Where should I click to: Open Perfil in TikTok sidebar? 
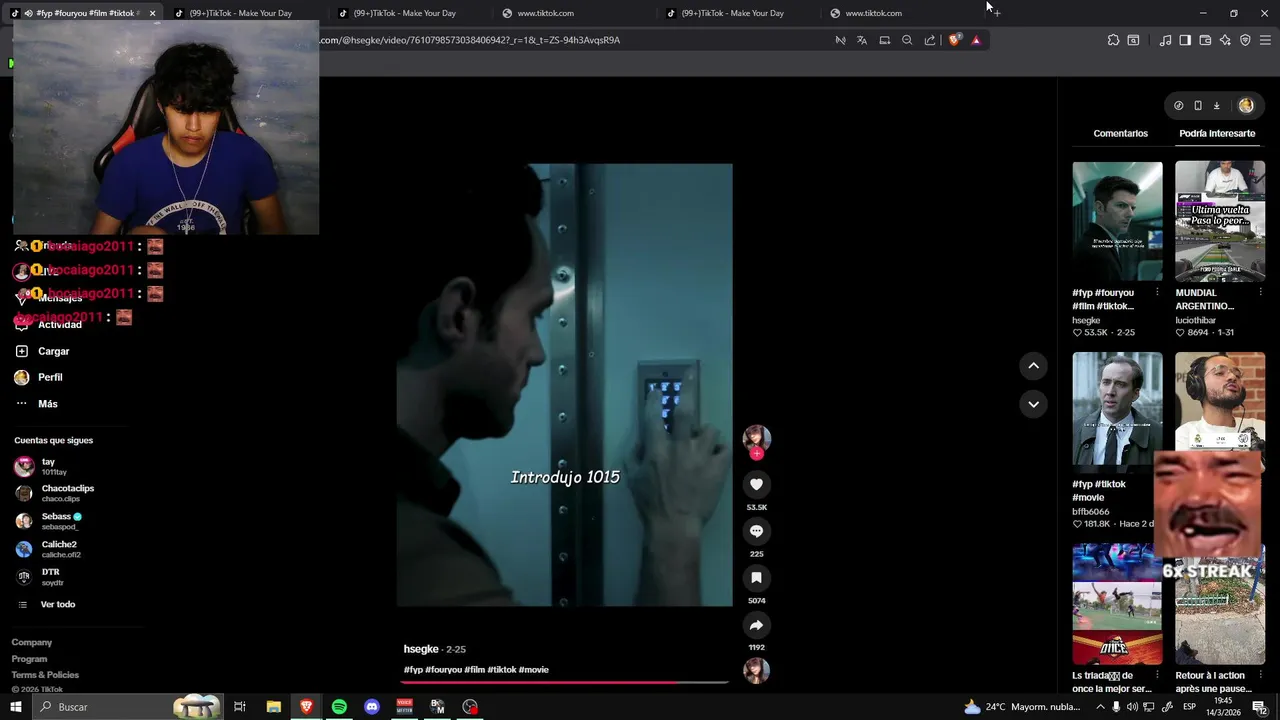coord(38,377)
